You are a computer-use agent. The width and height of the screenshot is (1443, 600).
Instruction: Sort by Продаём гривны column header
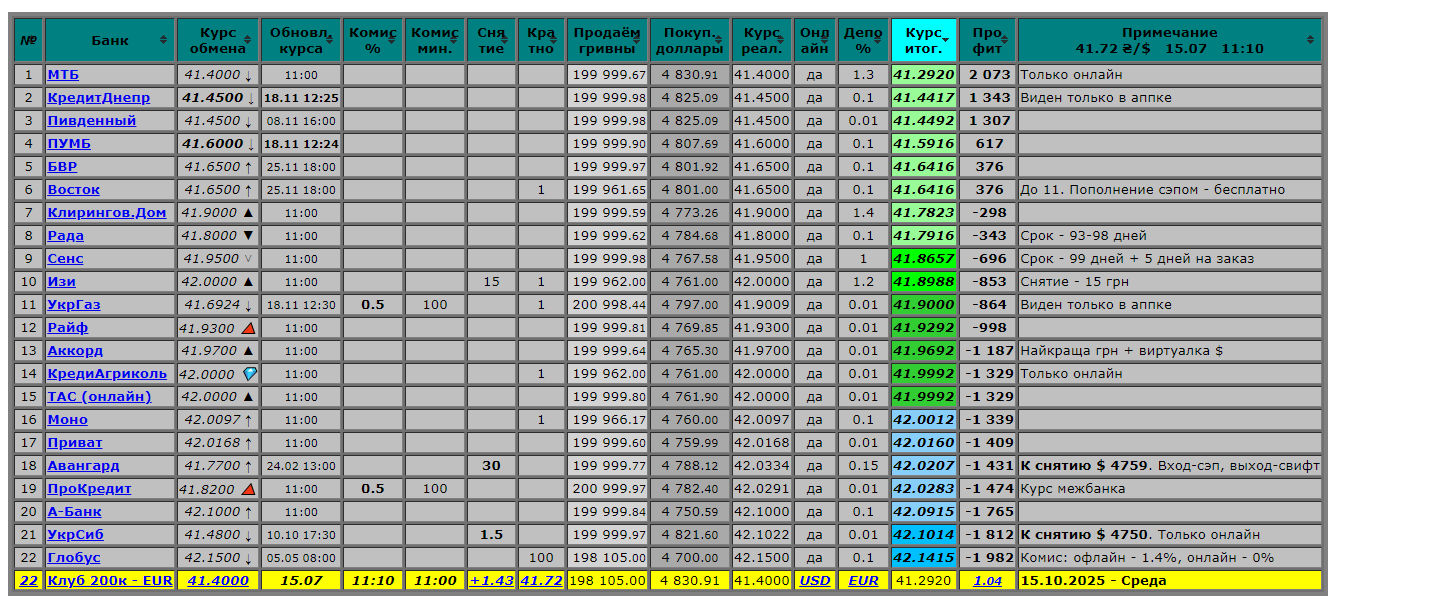tap(607, 40)
